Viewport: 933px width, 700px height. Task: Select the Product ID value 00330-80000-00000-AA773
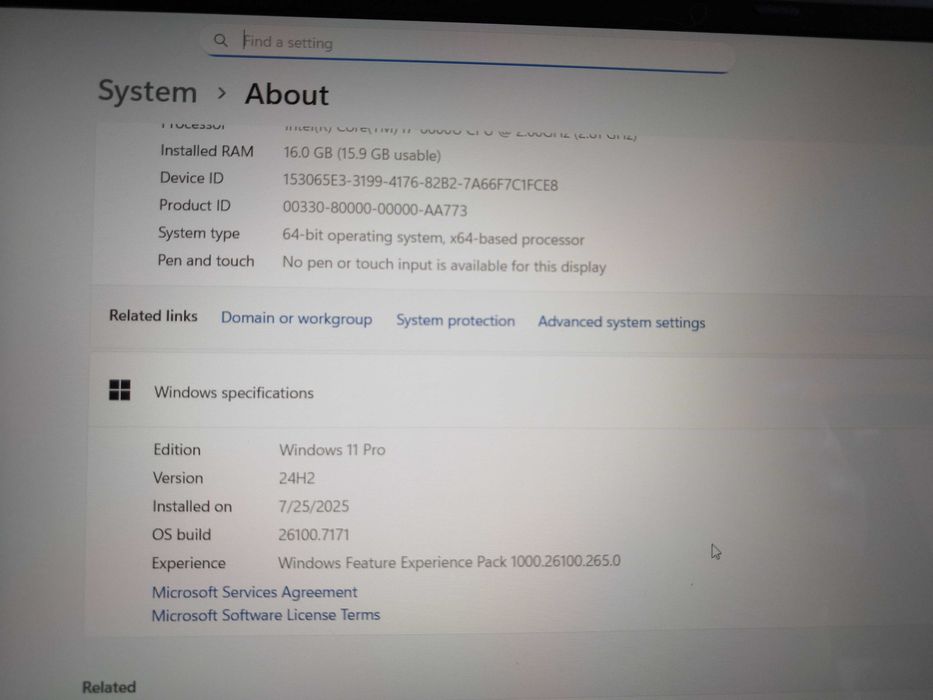[x=375, y=208]
